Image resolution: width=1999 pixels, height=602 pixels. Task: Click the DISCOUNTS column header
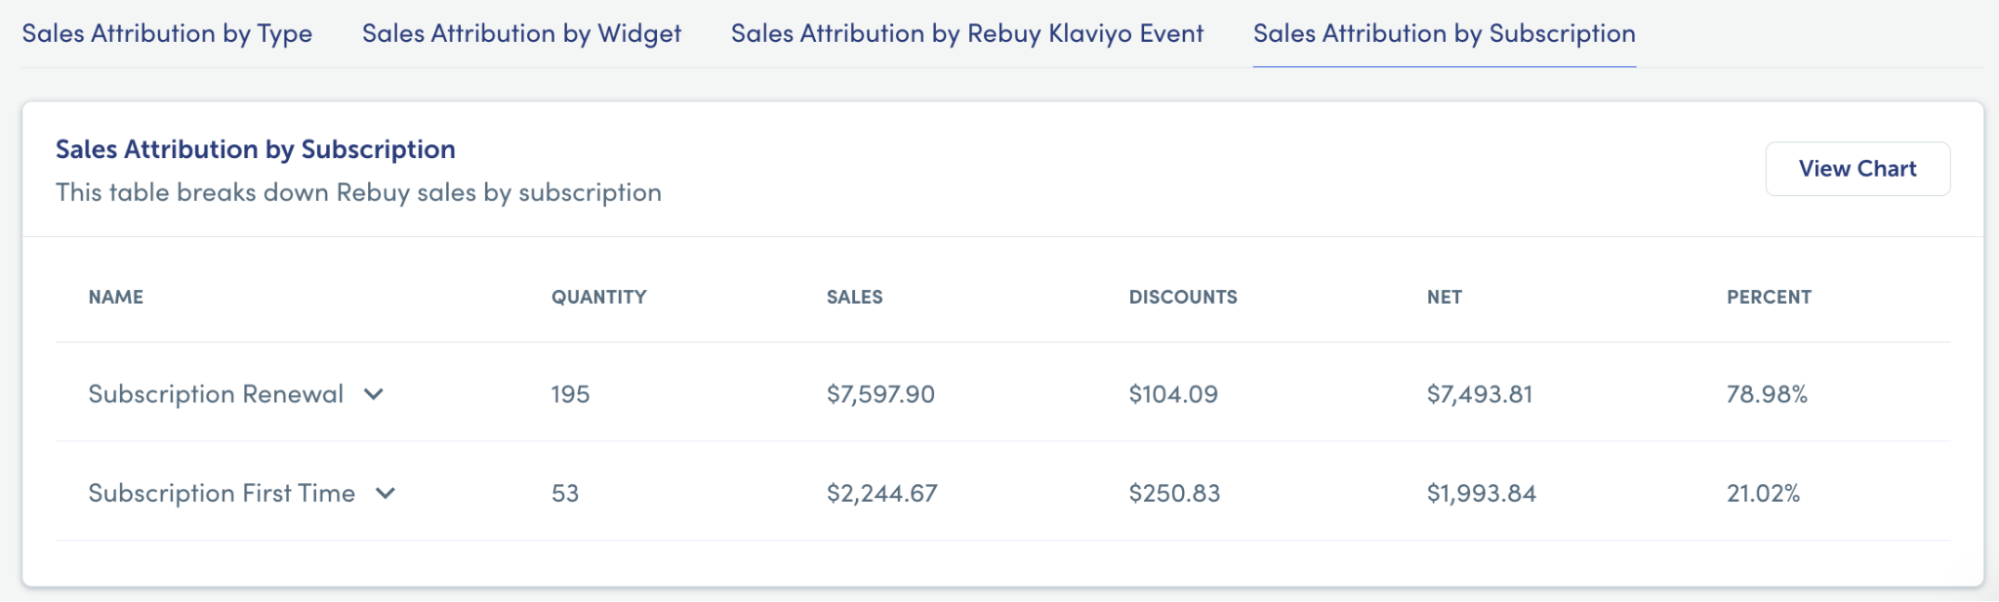pyautogui.click(x=1183, y=297)
